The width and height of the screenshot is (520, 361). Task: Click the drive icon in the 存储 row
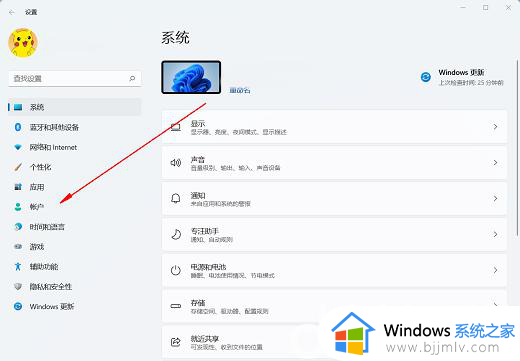[x=176, y=306]
